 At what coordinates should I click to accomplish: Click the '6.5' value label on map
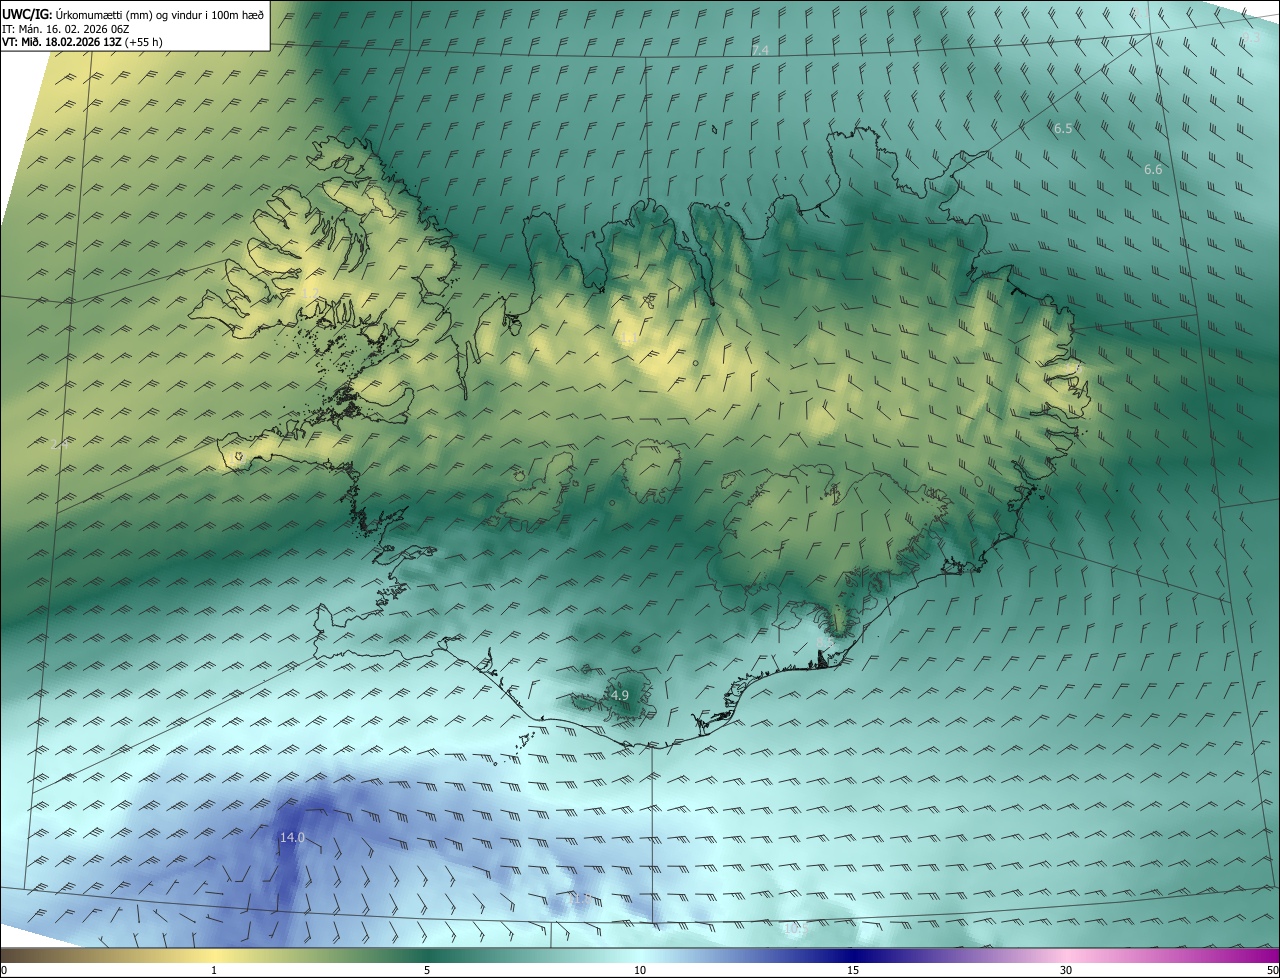pyautogui.click(x=1063, y=129)
